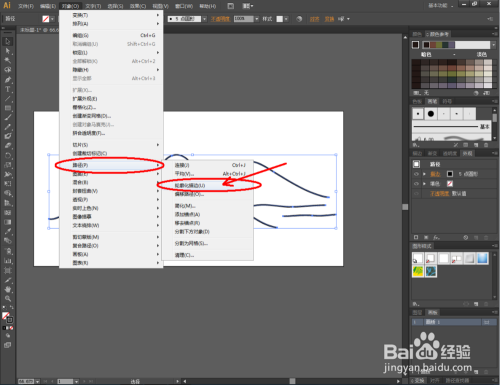Select the Paintbrush tool
500x385 pixels.
8,117
